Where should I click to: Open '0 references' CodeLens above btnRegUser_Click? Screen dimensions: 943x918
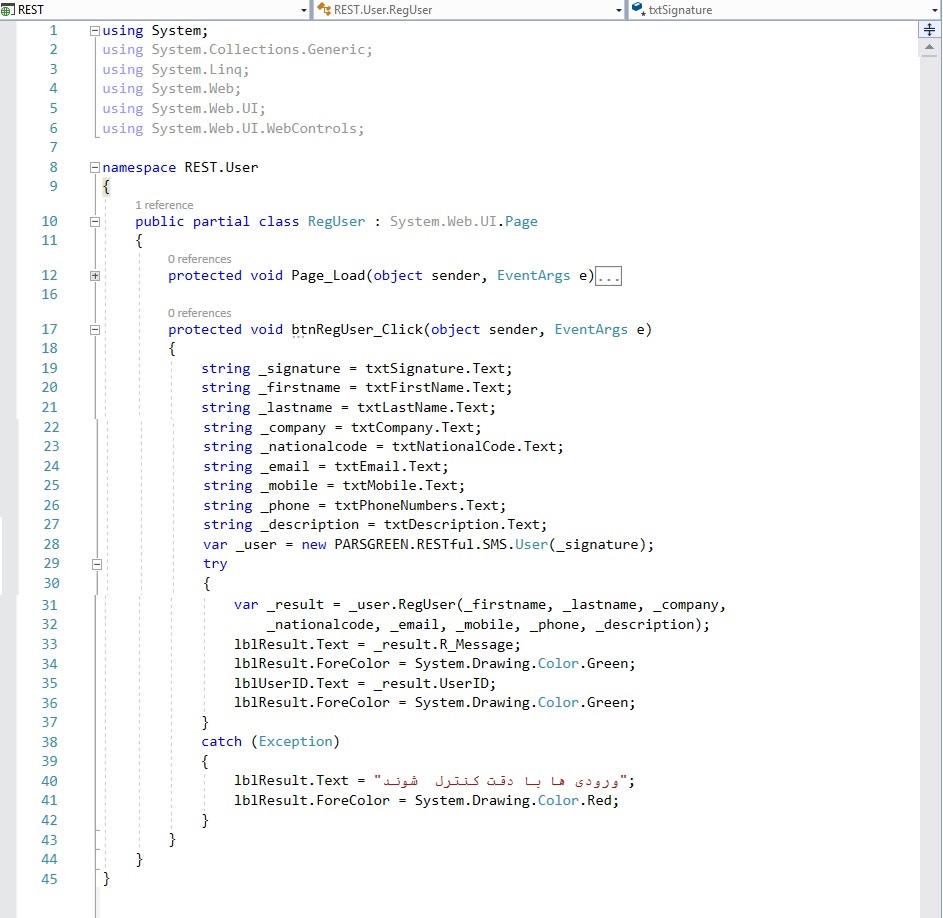pos(199,313)
